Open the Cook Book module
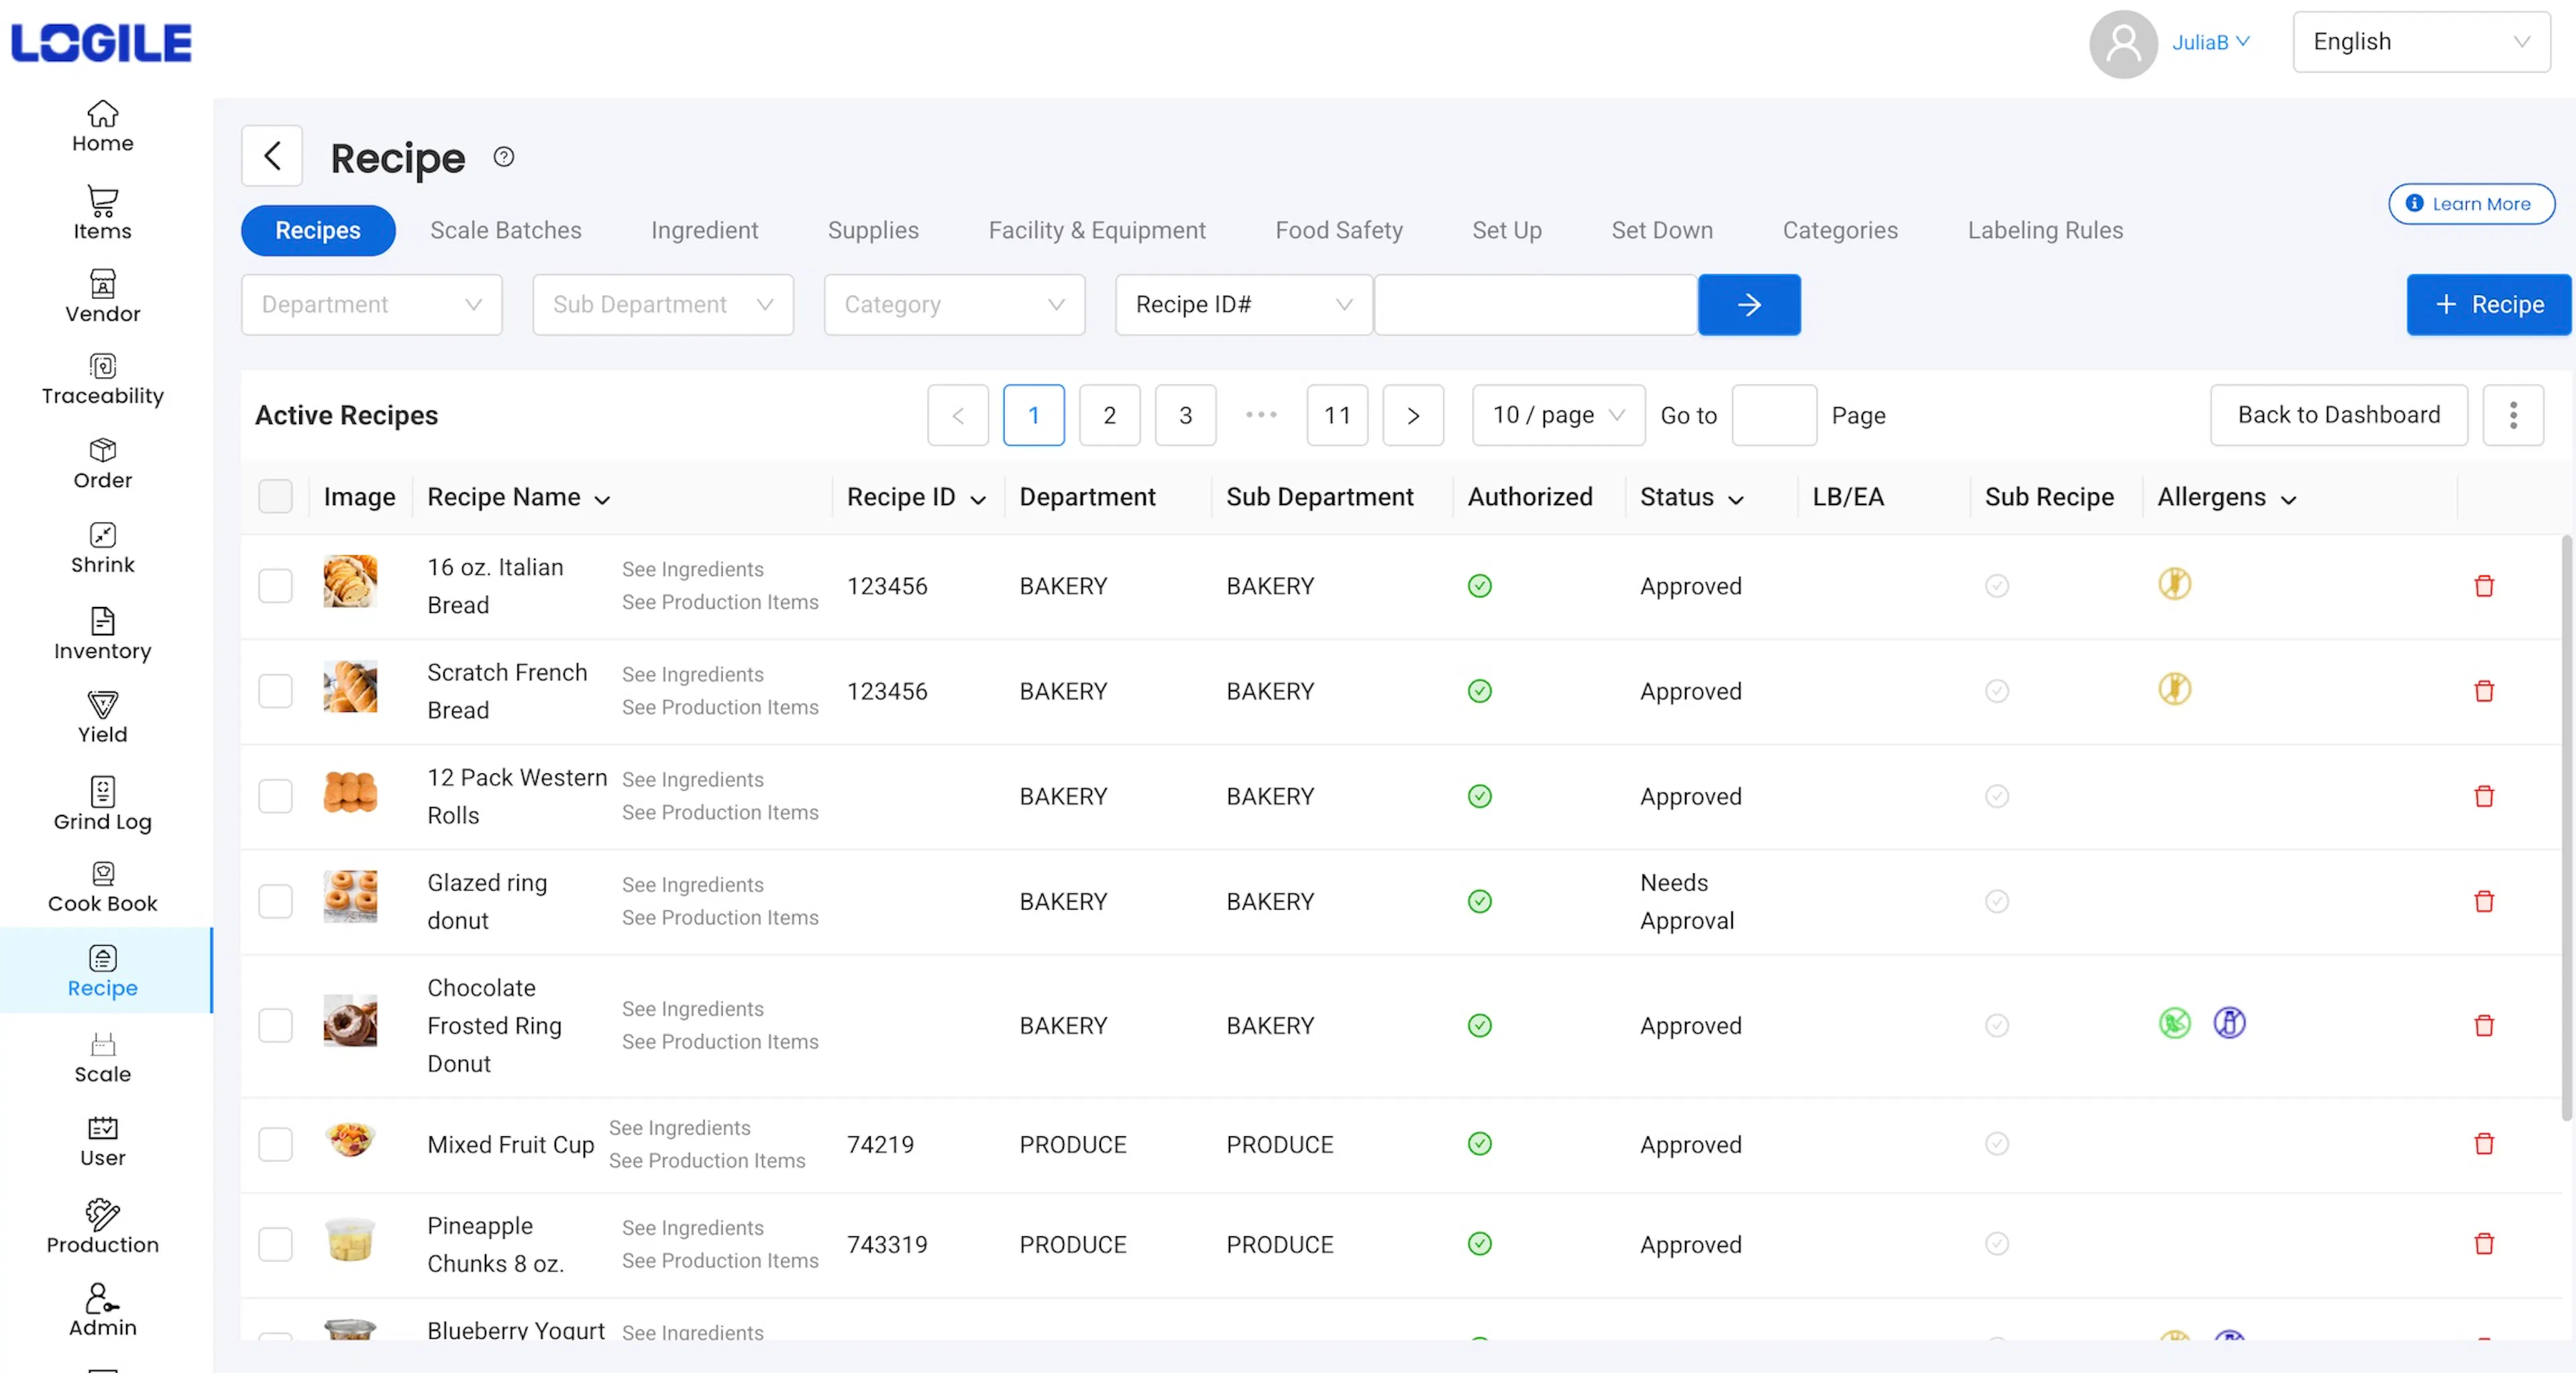Viewport: 2576px width, 1373px height. [102, 887]
